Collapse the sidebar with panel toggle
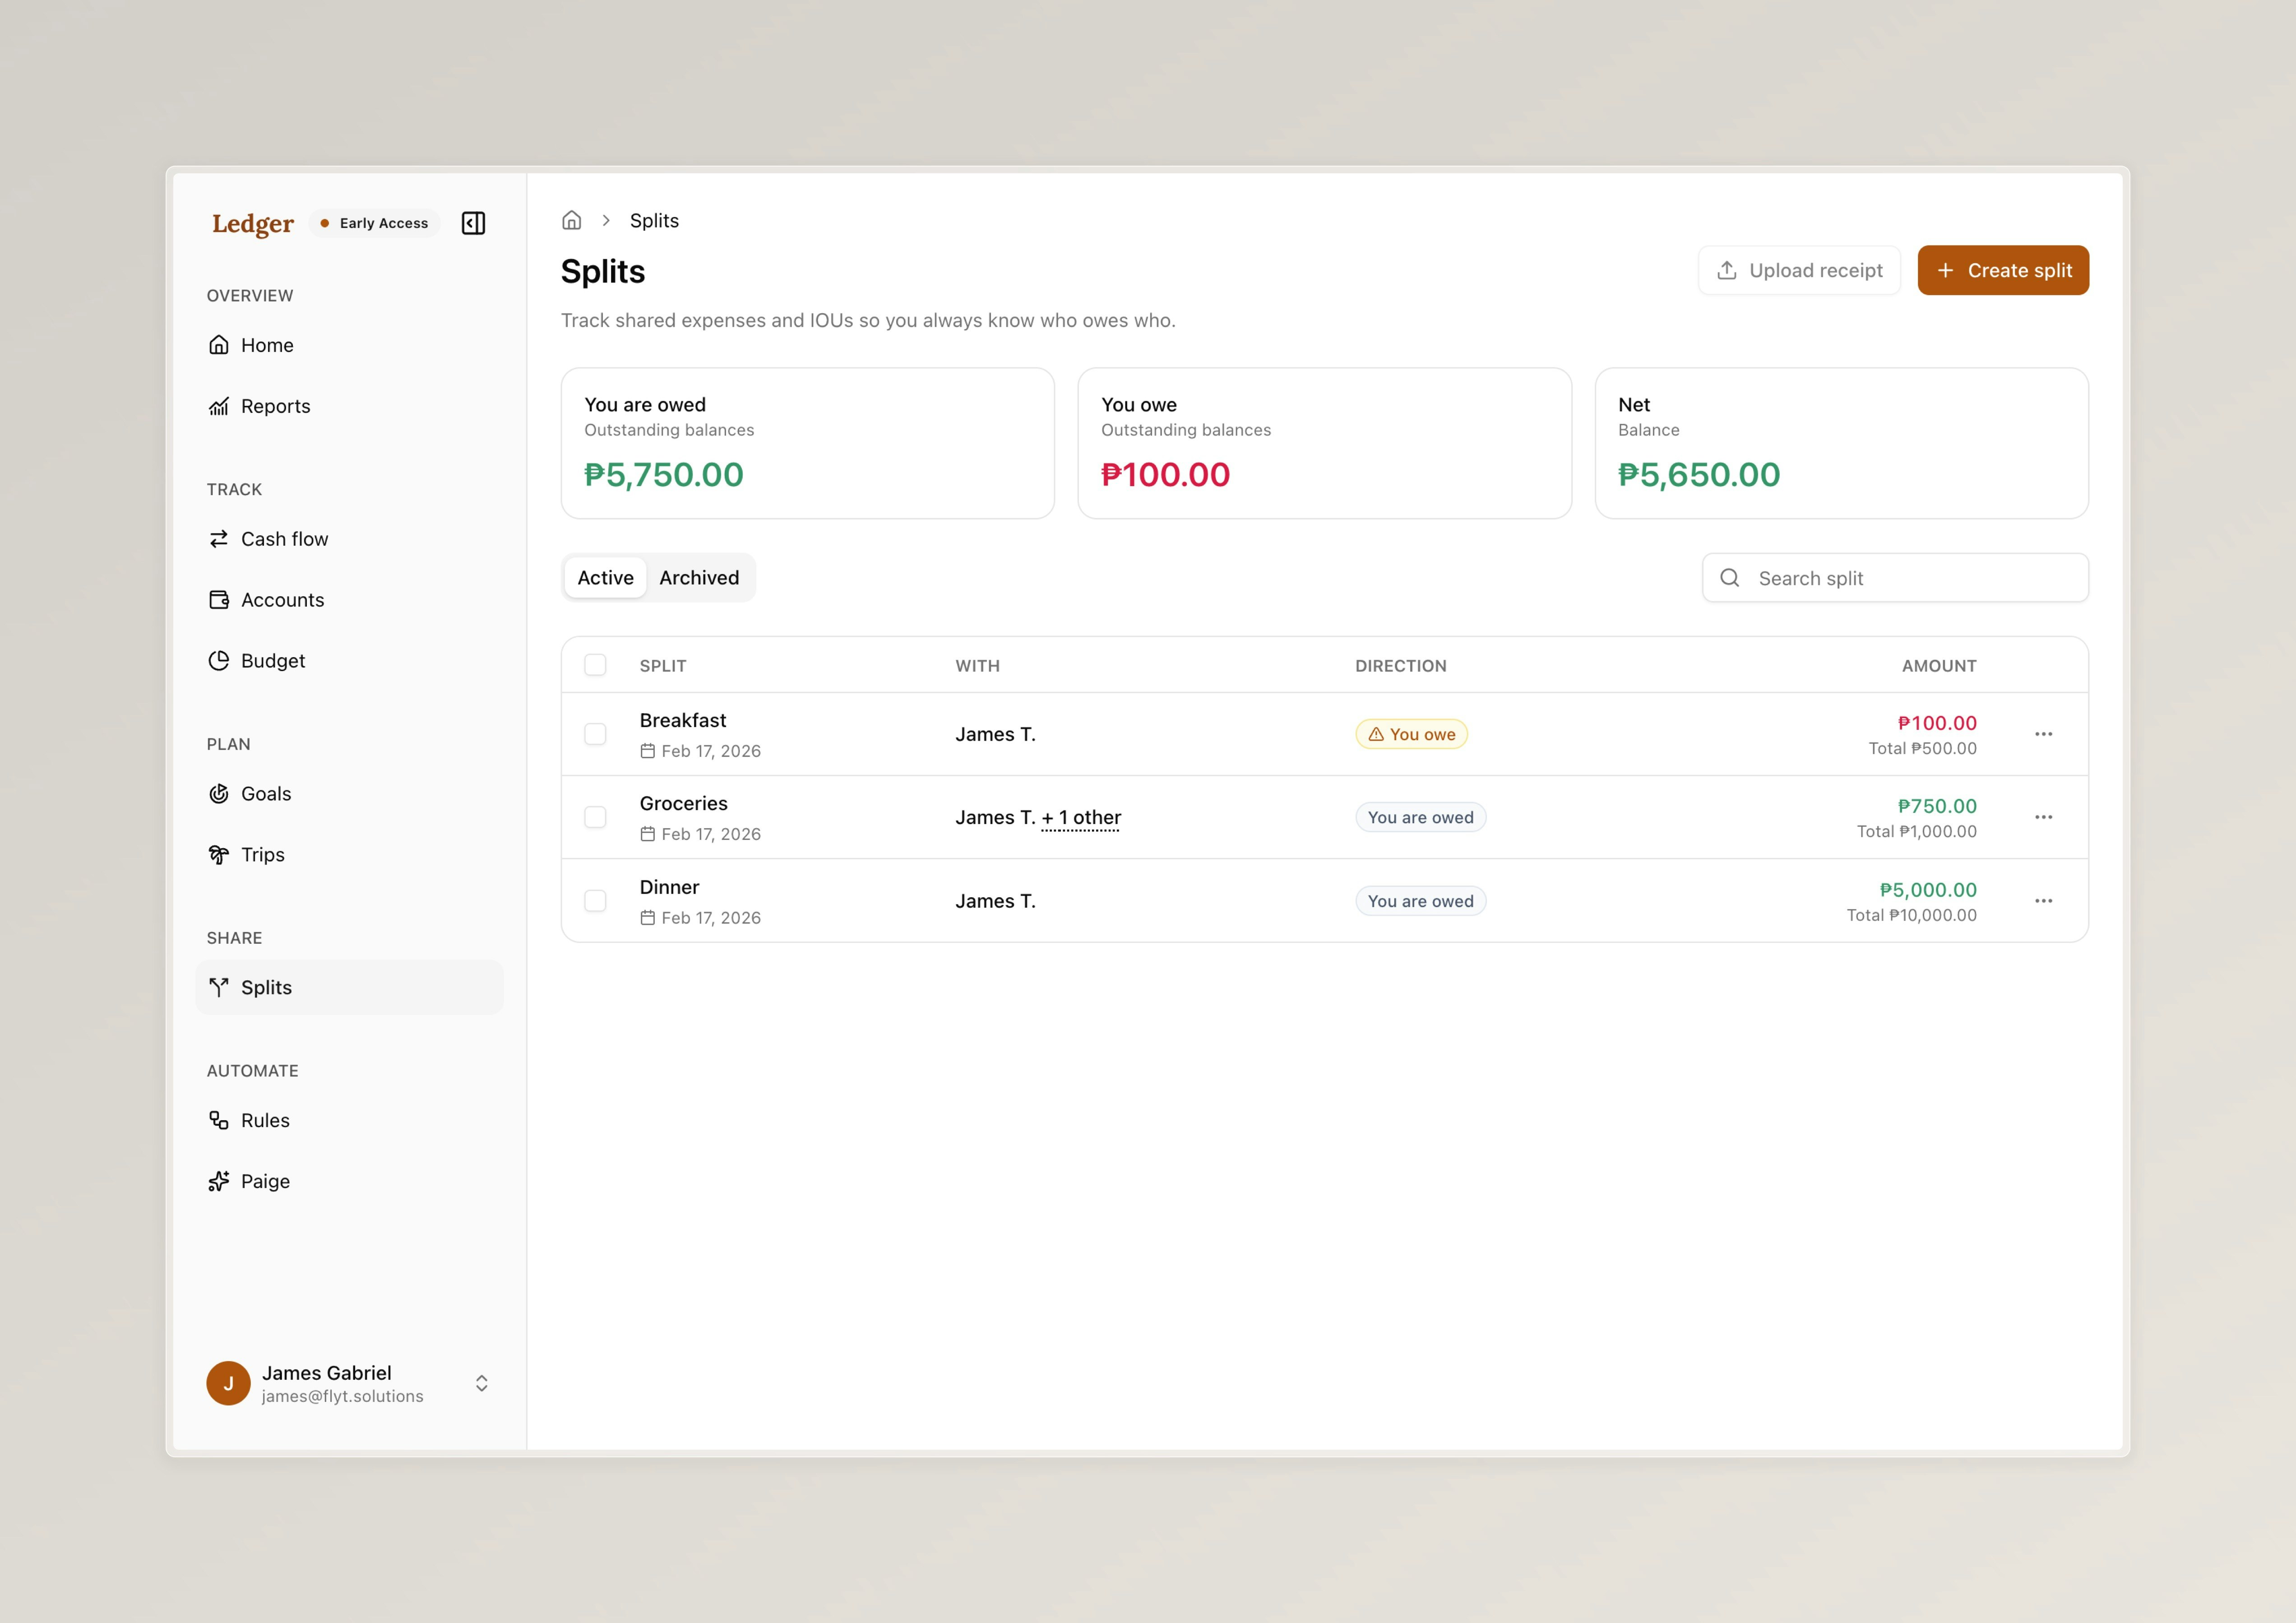This screenshot has height=1623, width=2296. pos(473,222)
